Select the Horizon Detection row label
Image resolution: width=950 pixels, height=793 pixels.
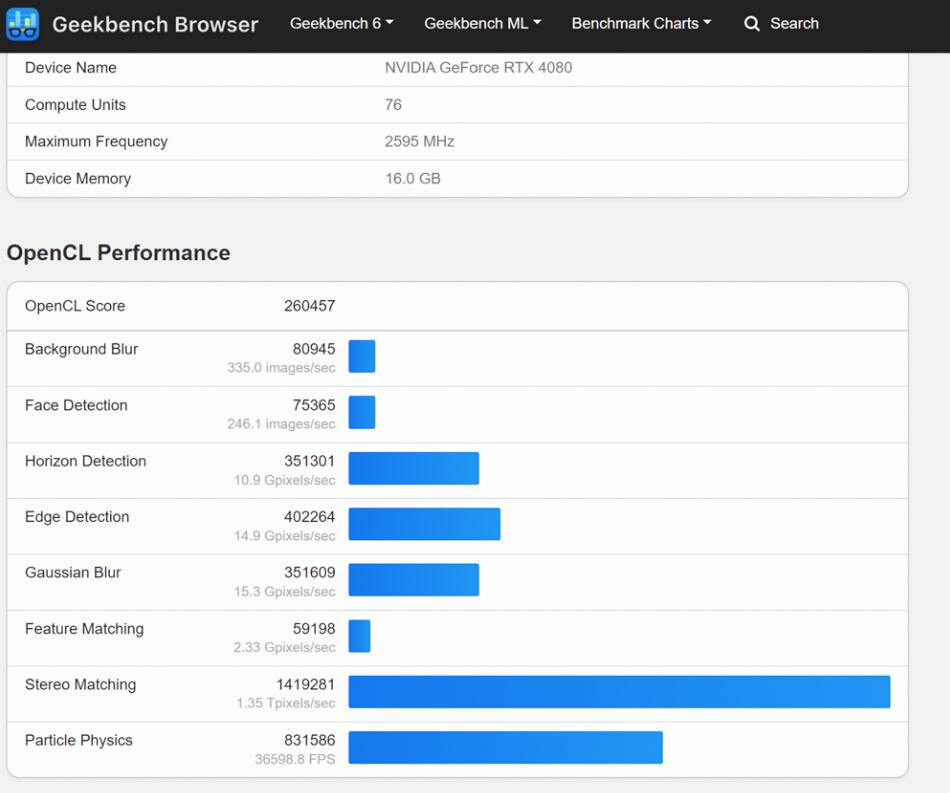pyautogui.click(x=85, y=461)
